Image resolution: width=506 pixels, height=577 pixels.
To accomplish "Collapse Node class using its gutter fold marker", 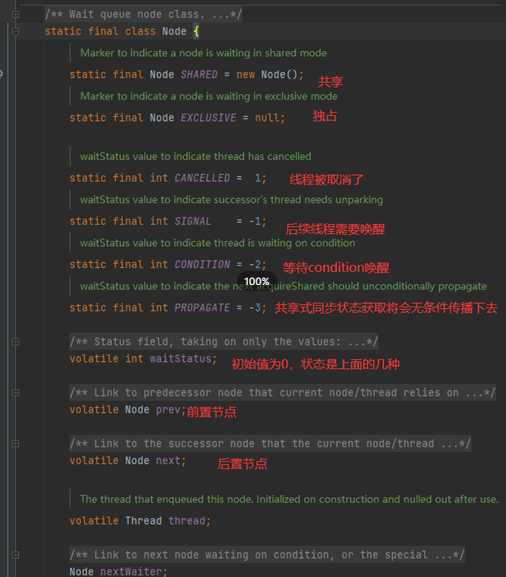I will [15, 32].
